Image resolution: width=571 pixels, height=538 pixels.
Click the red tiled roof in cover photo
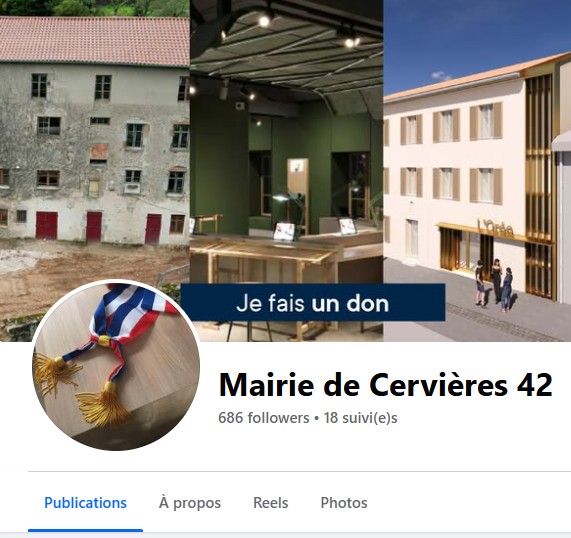click(94, 41)
